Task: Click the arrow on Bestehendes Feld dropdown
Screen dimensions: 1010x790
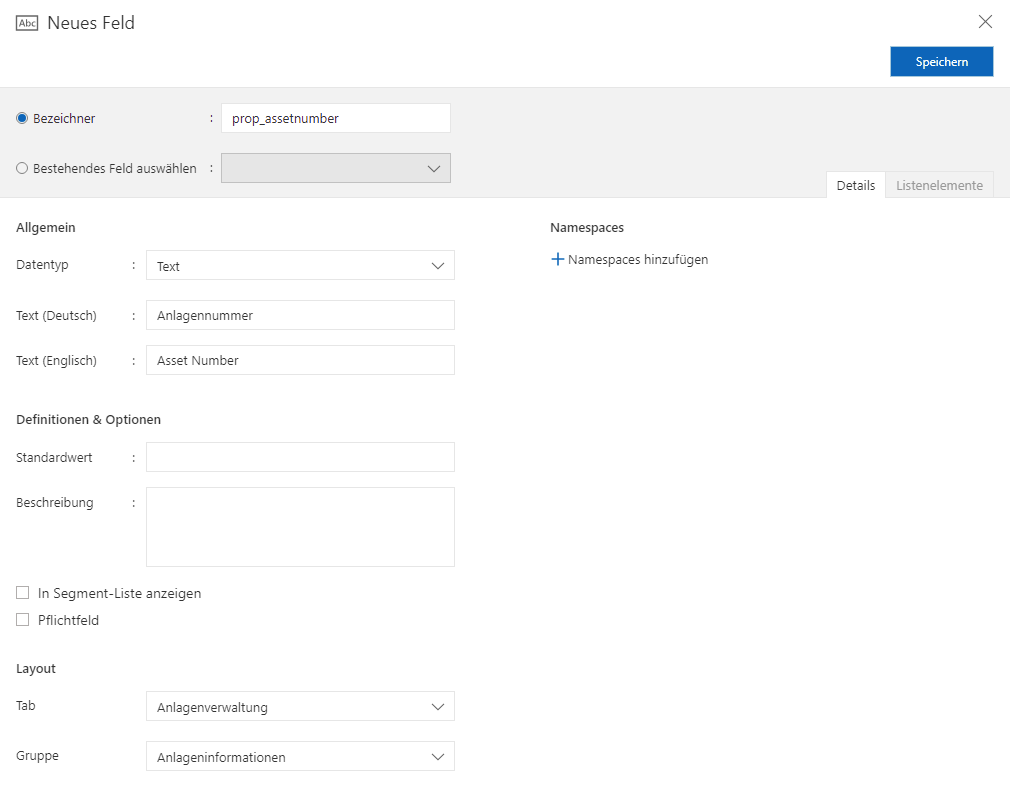Action: [x=434, y=168]
